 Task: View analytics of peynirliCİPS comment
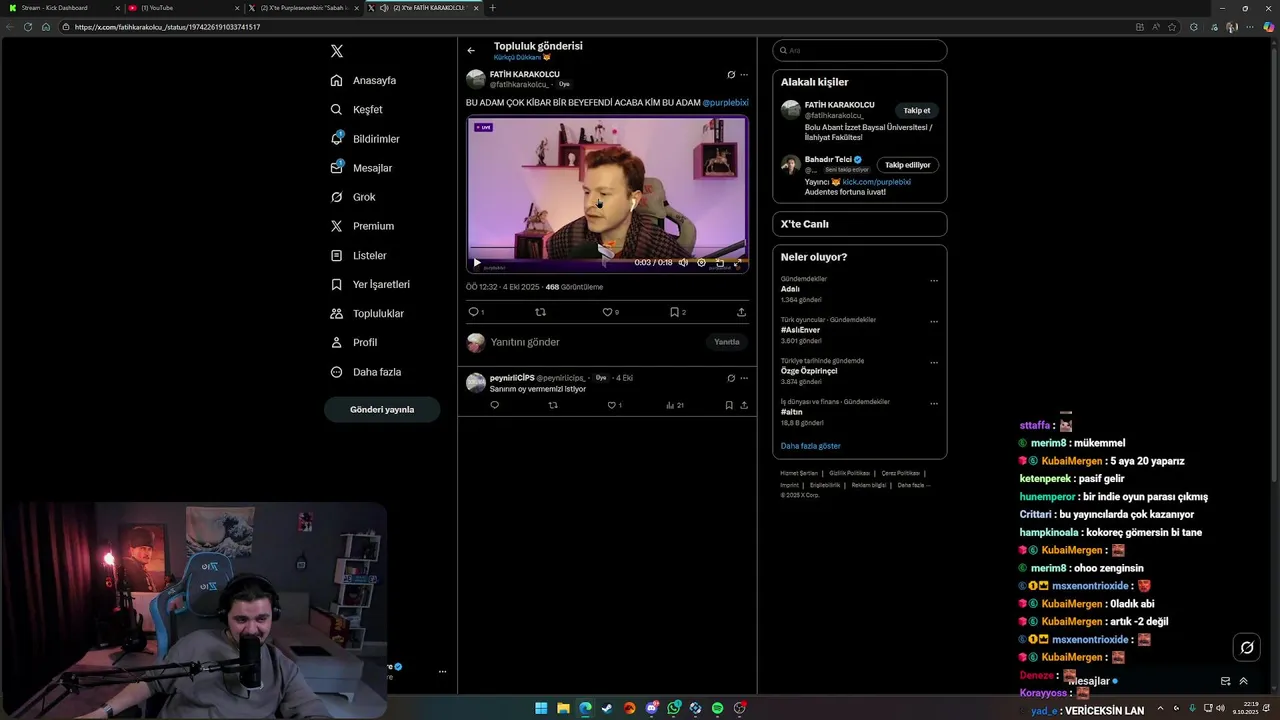click(x=675, y=405)
